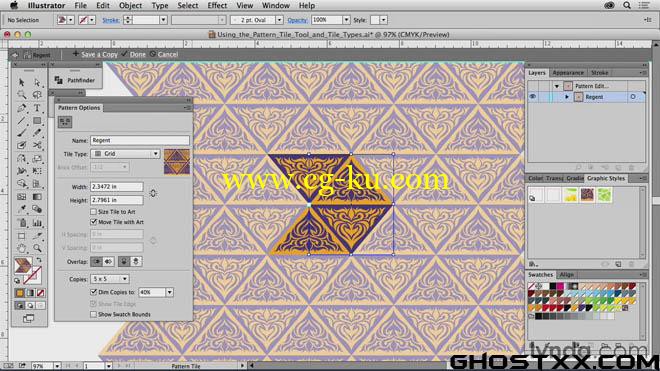Click the Stroke link in control bar
The height and width of the screenshot is (371, 660).
[111, 20]
